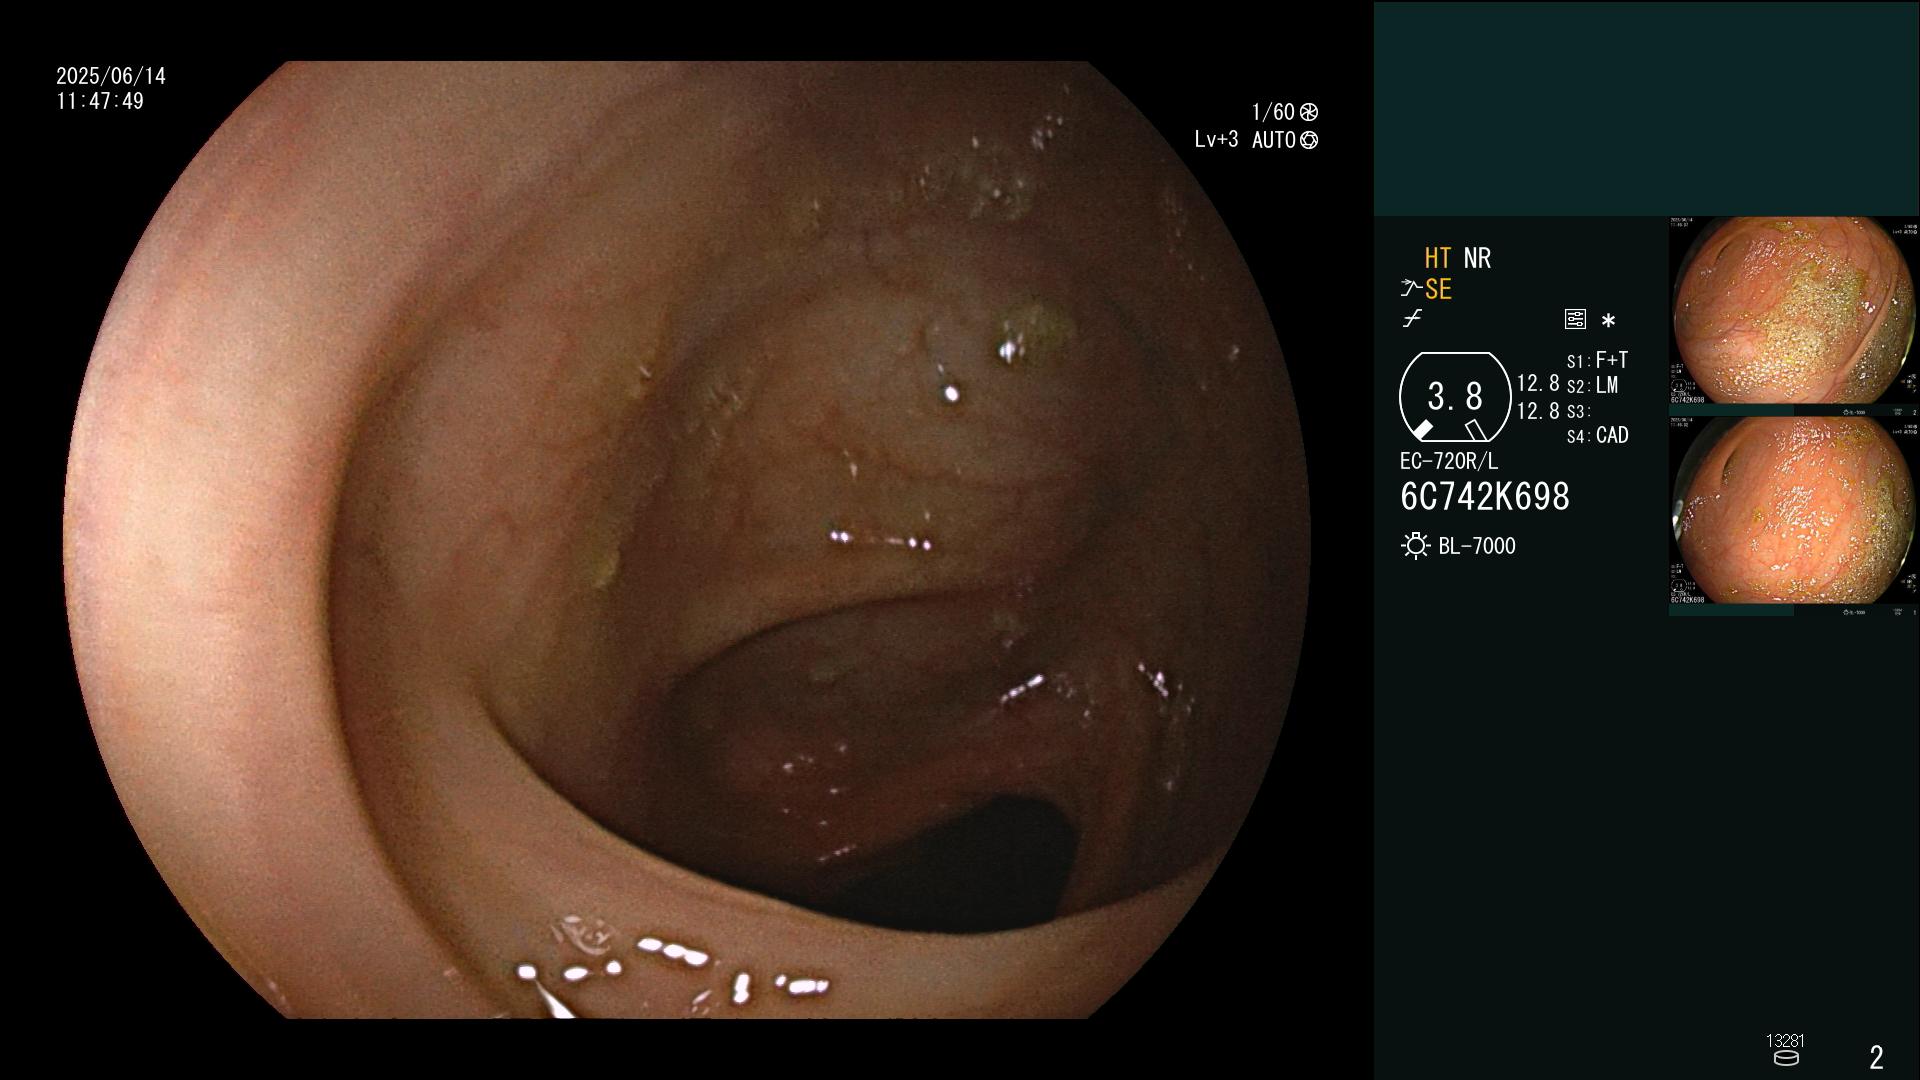Click the Lv+3 brightness level text

(1216, 140)
